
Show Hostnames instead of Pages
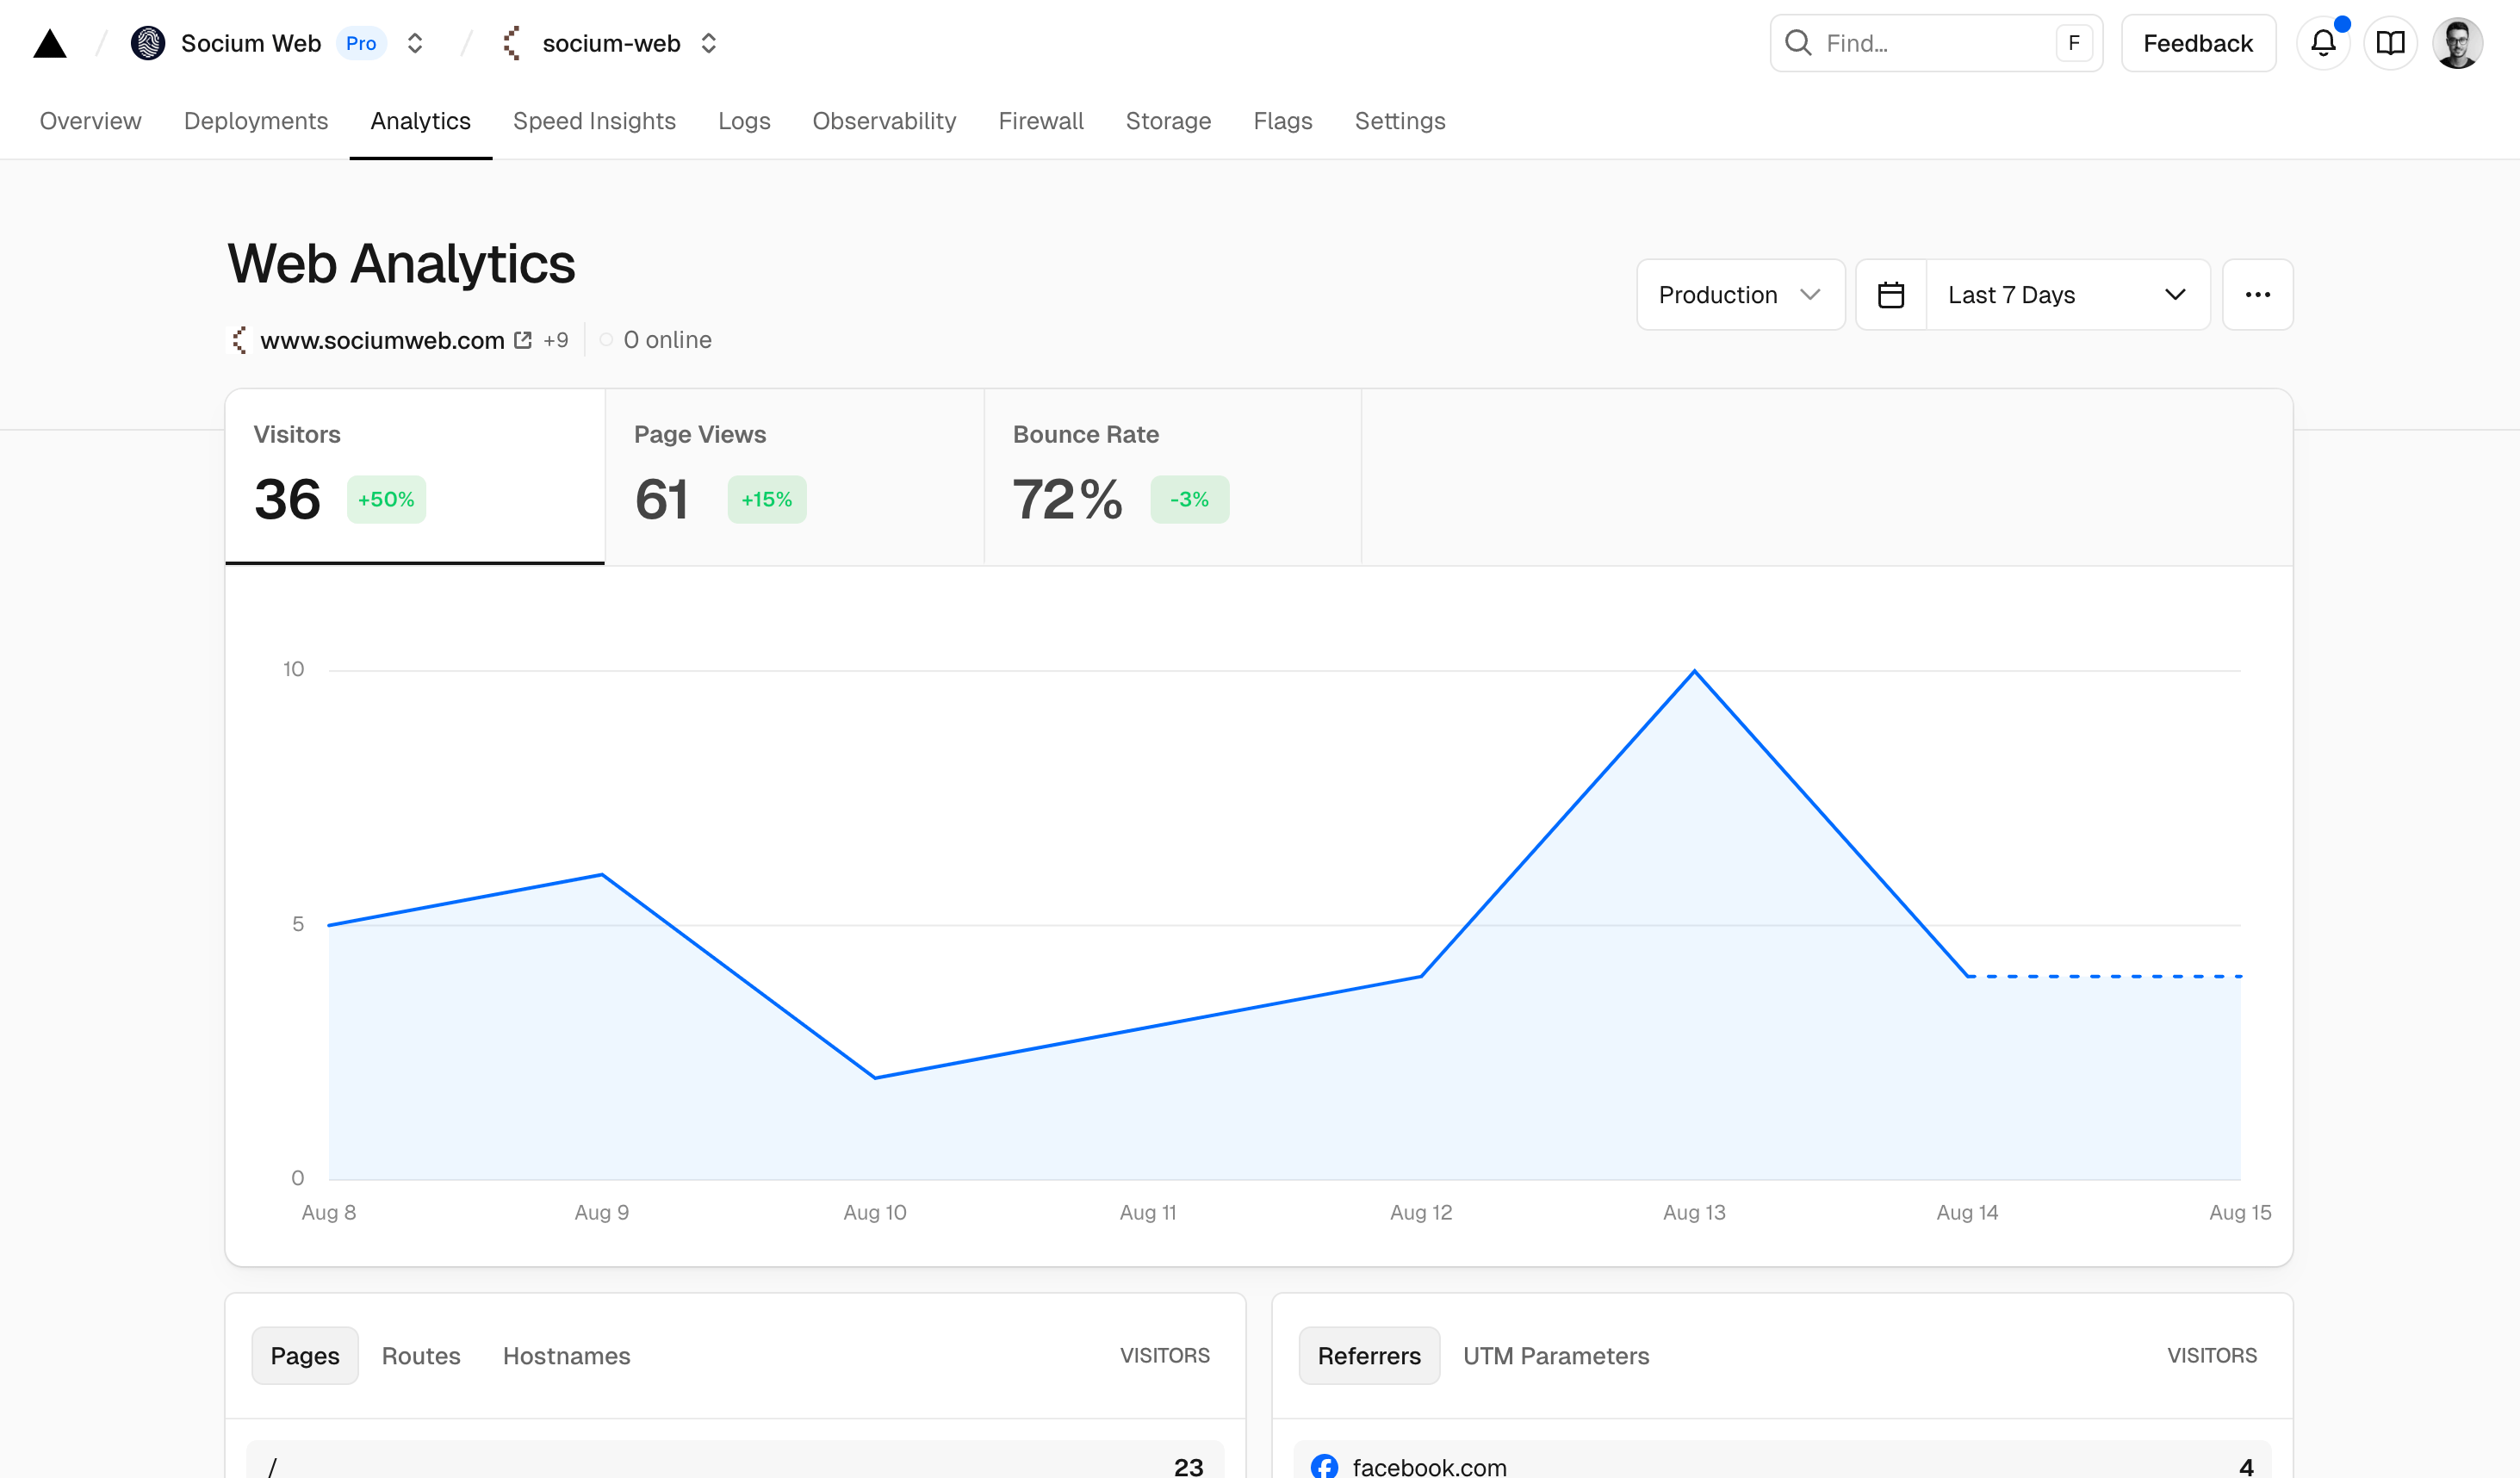[566, 1355]
